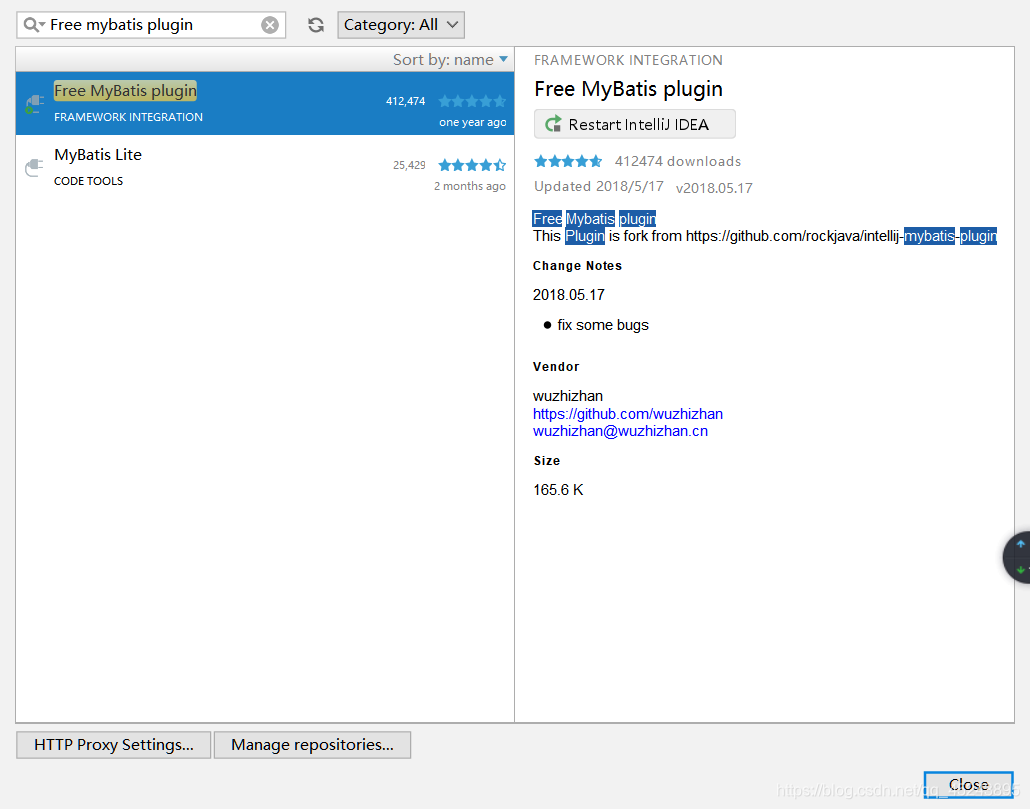Click Manage repositories button

[x=313, y=745]
